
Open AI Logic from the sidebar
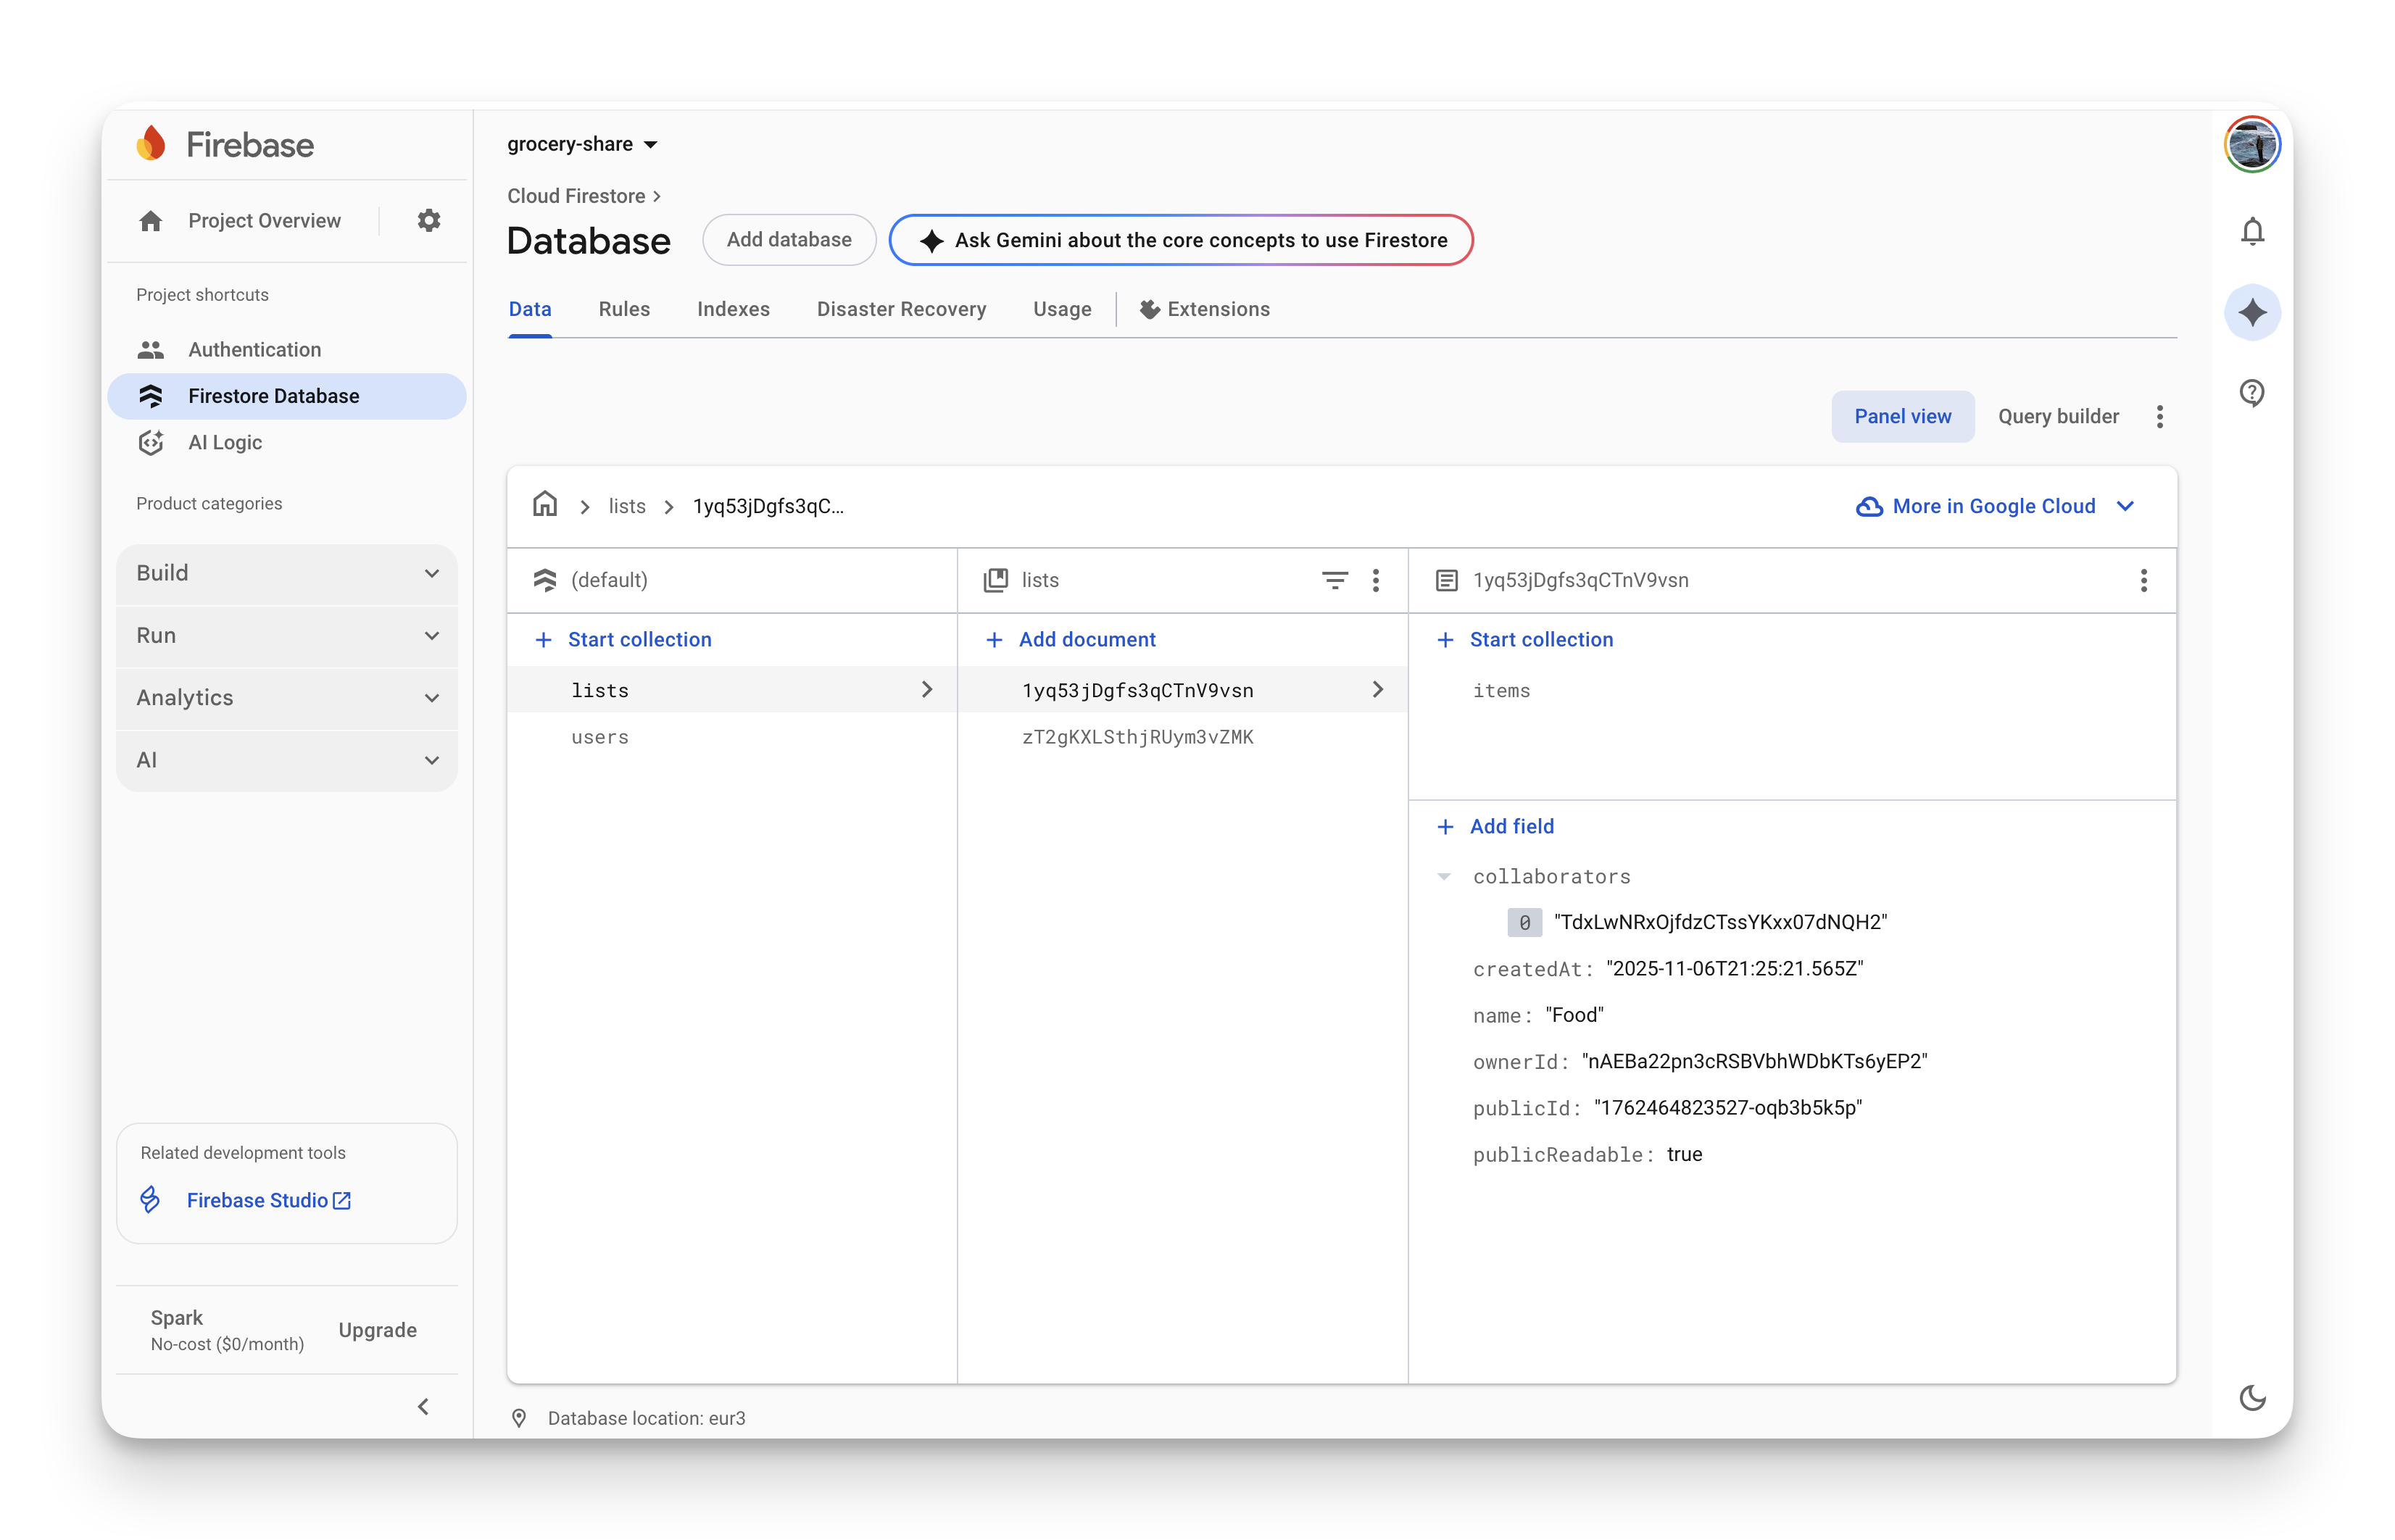tap(225, 442)
